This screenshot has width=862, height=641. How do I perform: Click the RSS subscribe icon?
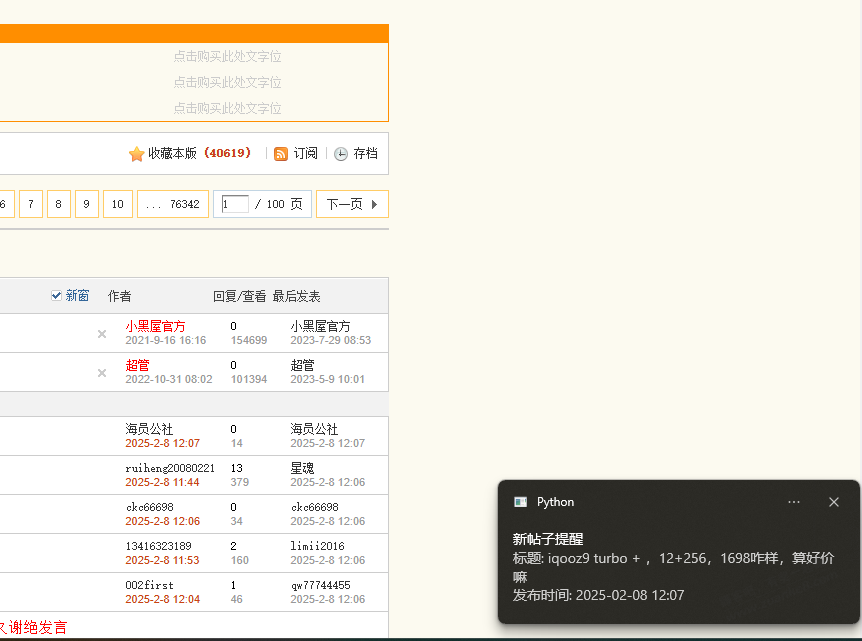click(x=281, y=154)
